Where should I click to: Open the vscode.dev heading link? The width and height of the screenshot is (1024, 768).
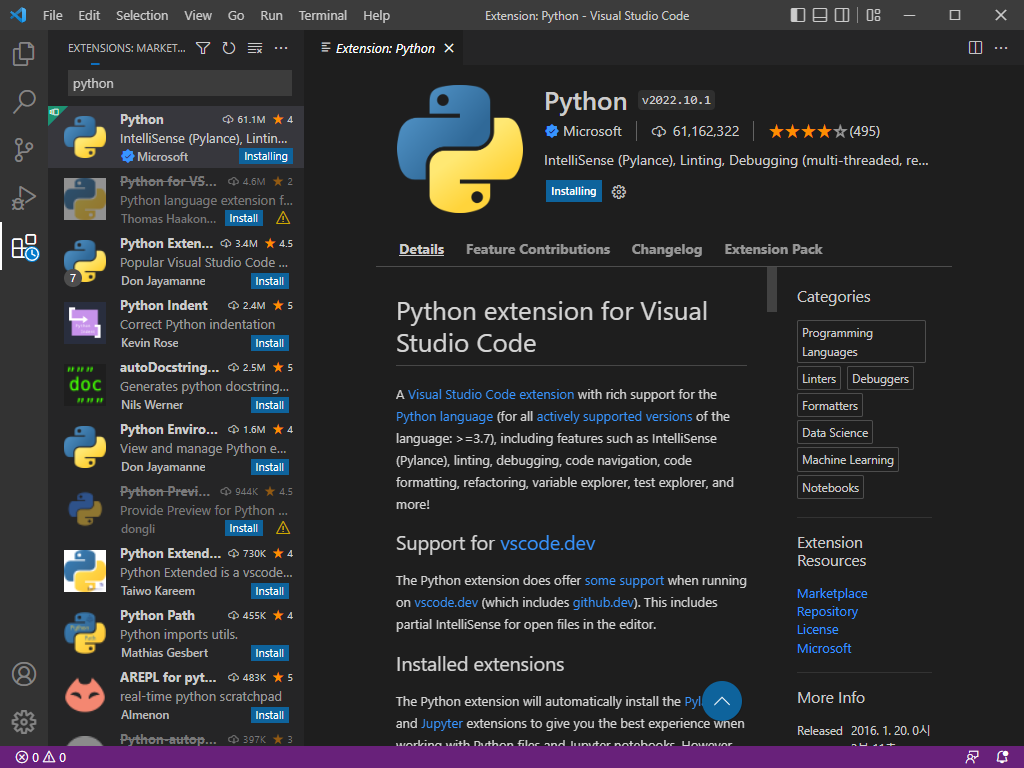[547, 543]
